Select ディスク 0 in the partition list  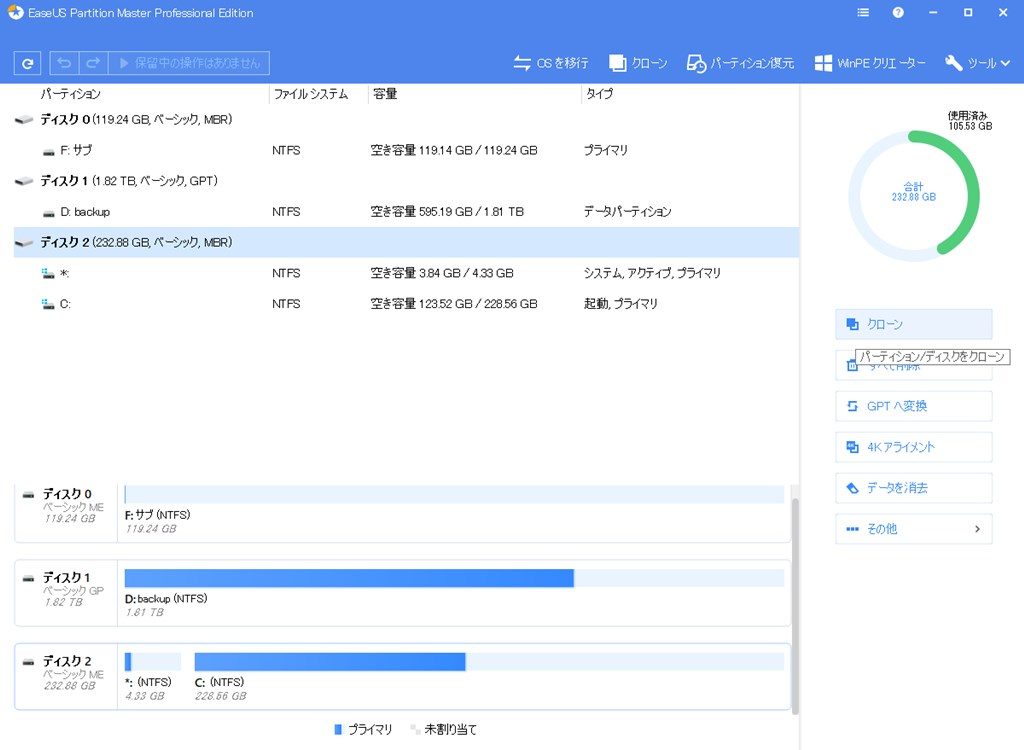tap(406, 120)
